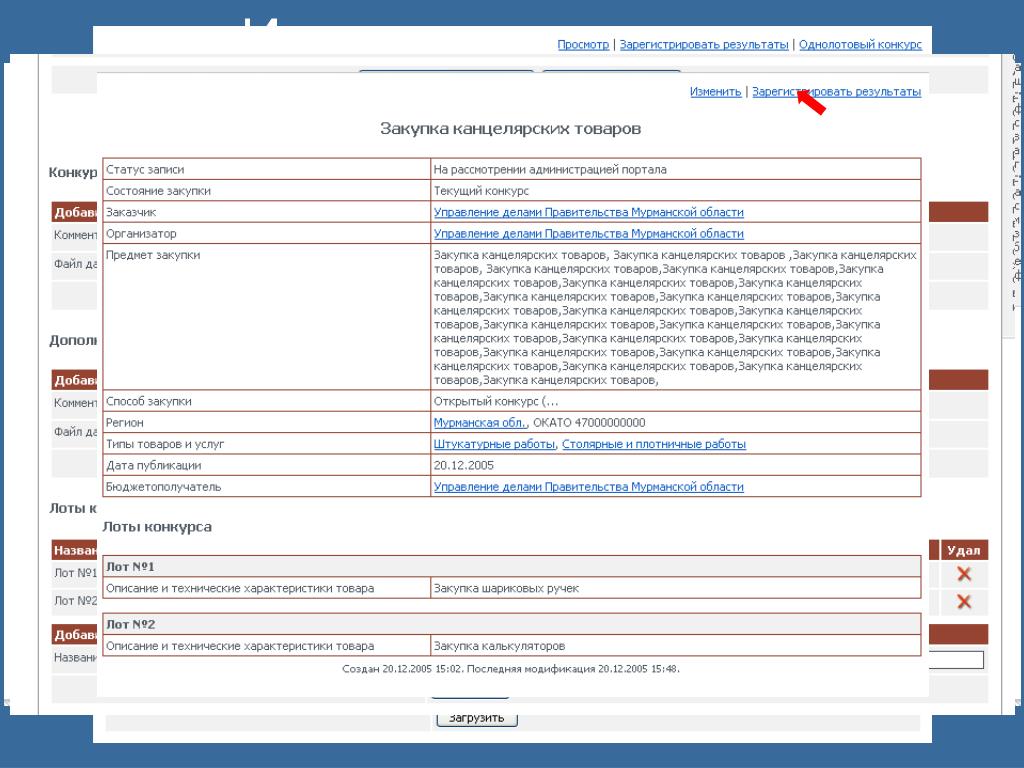Open the Изменить link

[715, 91]
